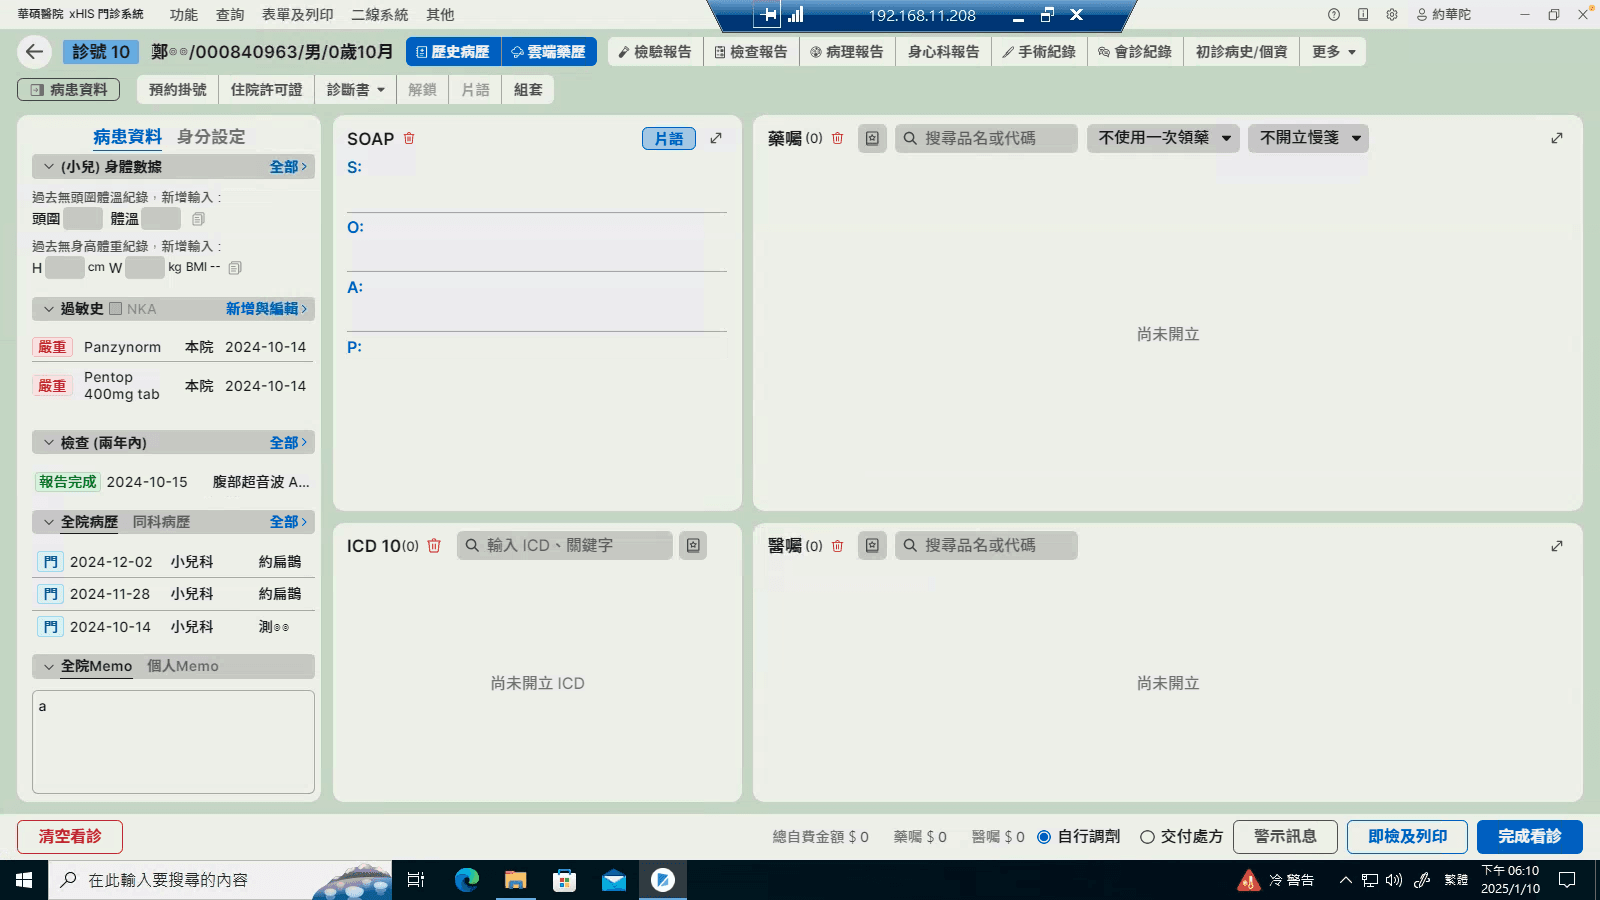
Task: Open the 約華陀 user account
Action: (x=1443, y=15)
